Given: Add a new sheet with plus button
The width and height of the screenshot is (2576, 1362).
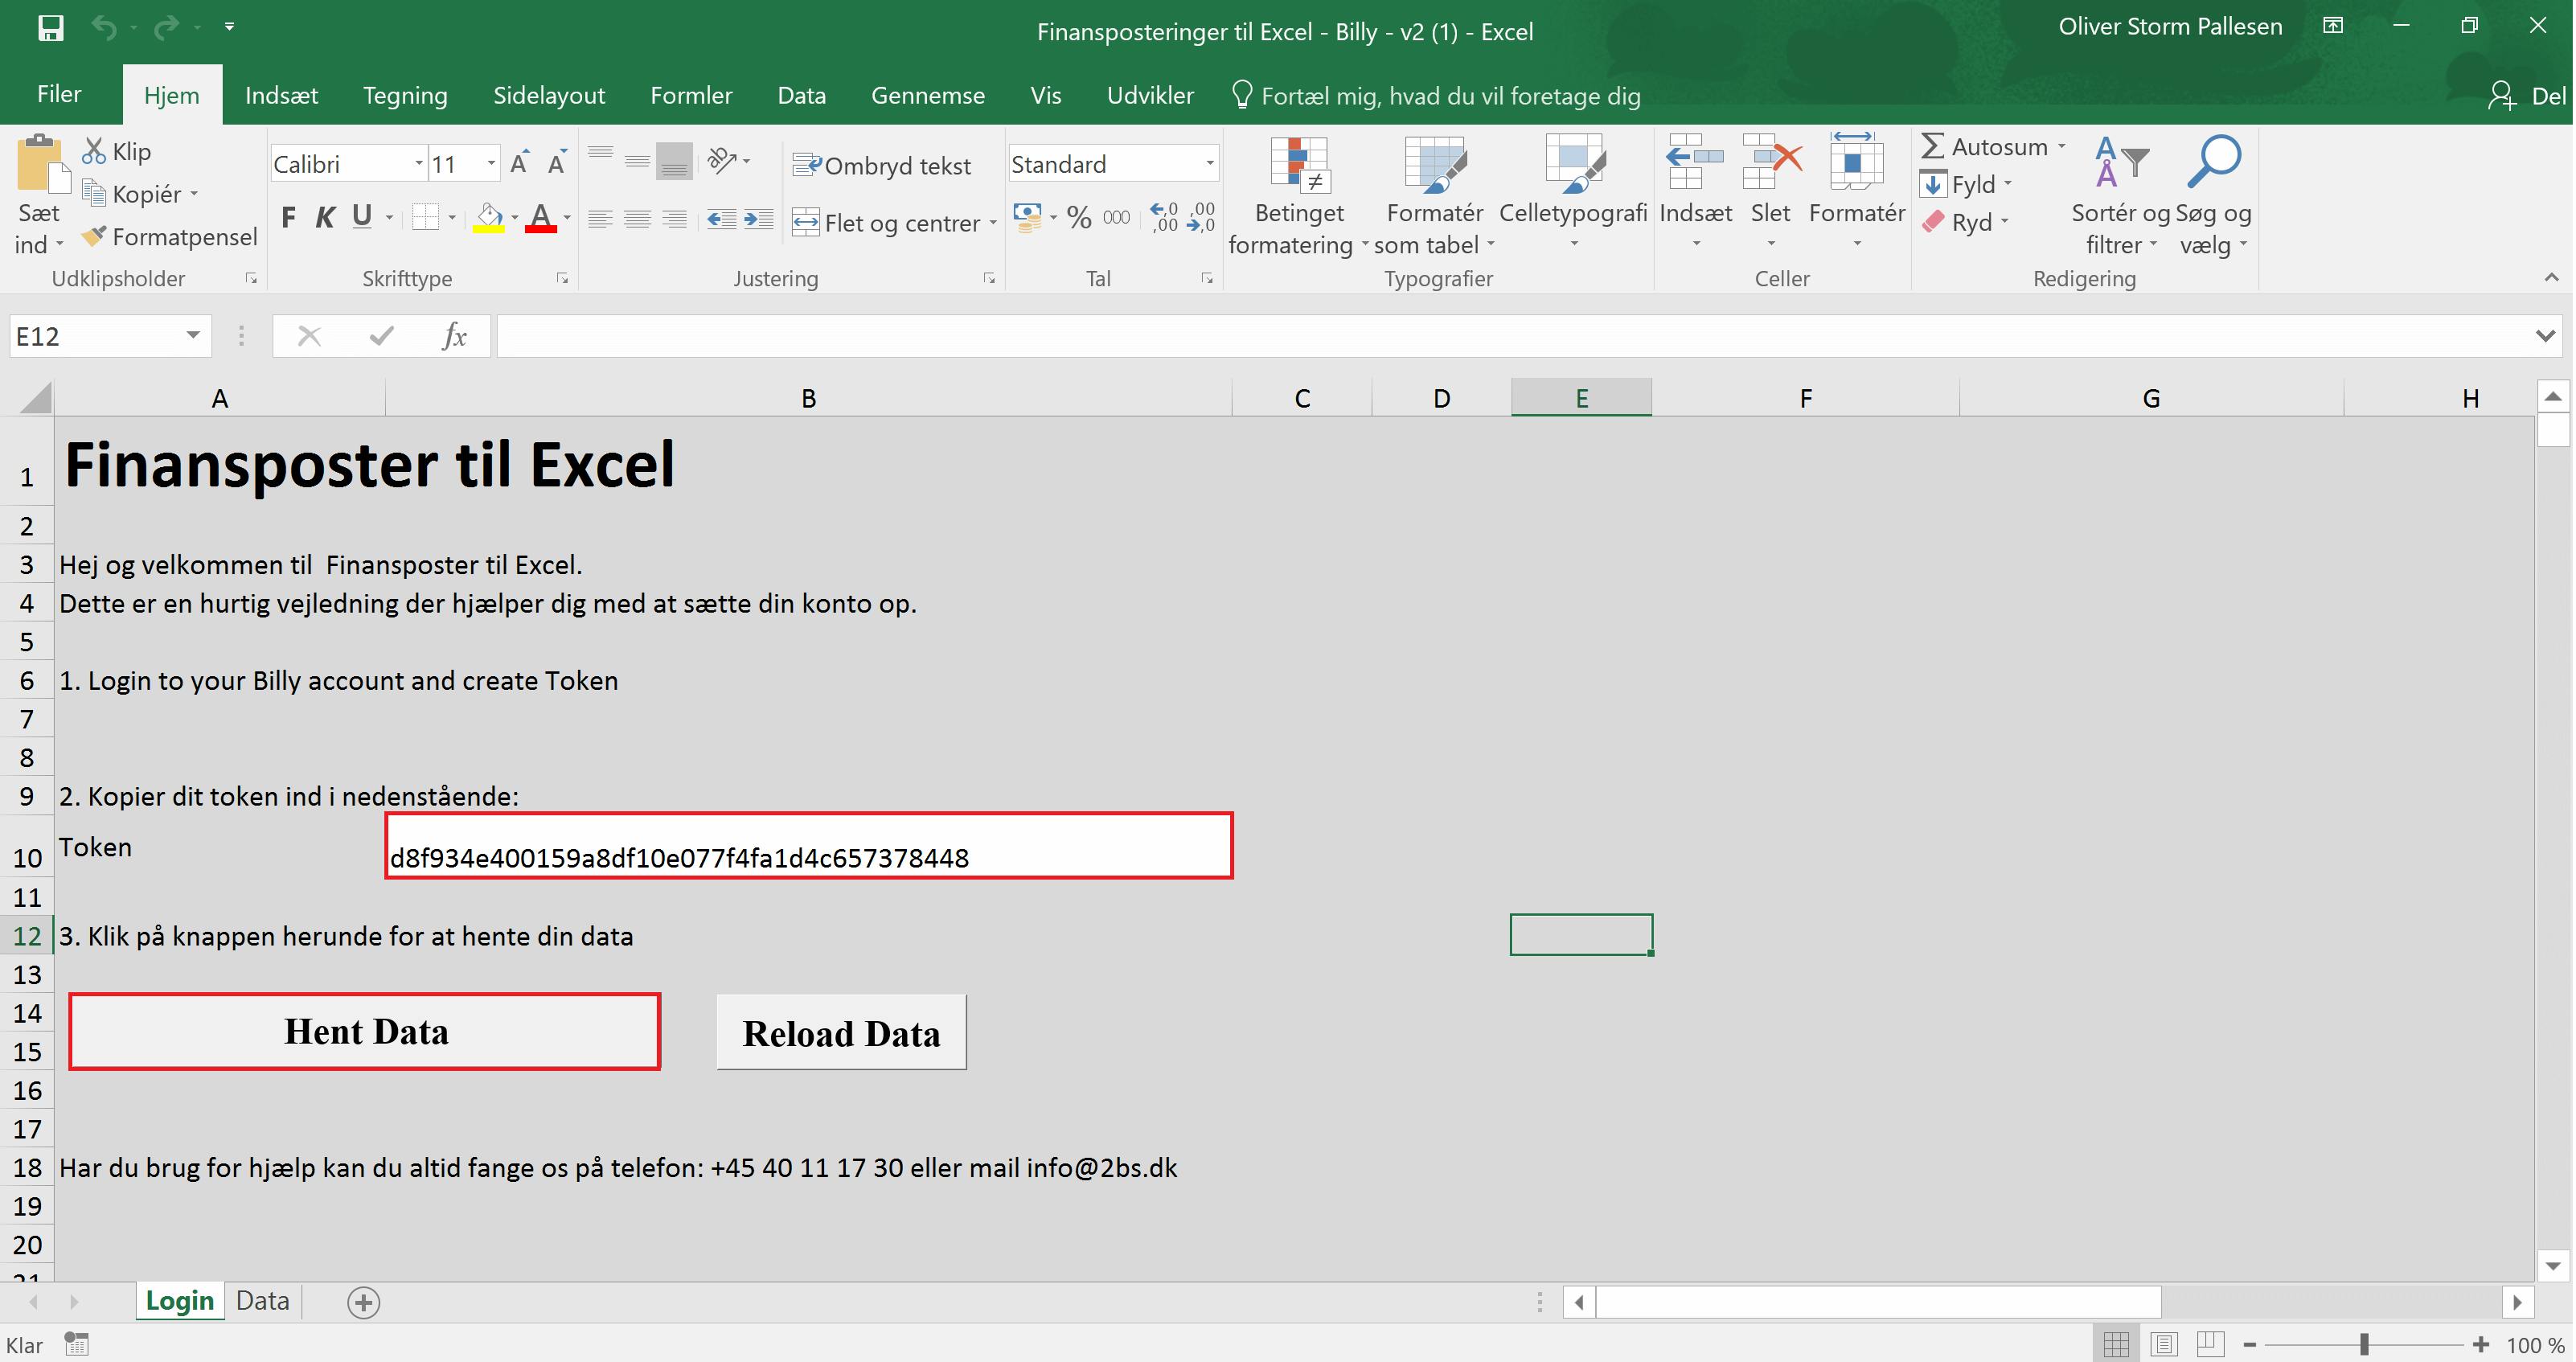Looking at the screenshot, I should pos(363,1302).
